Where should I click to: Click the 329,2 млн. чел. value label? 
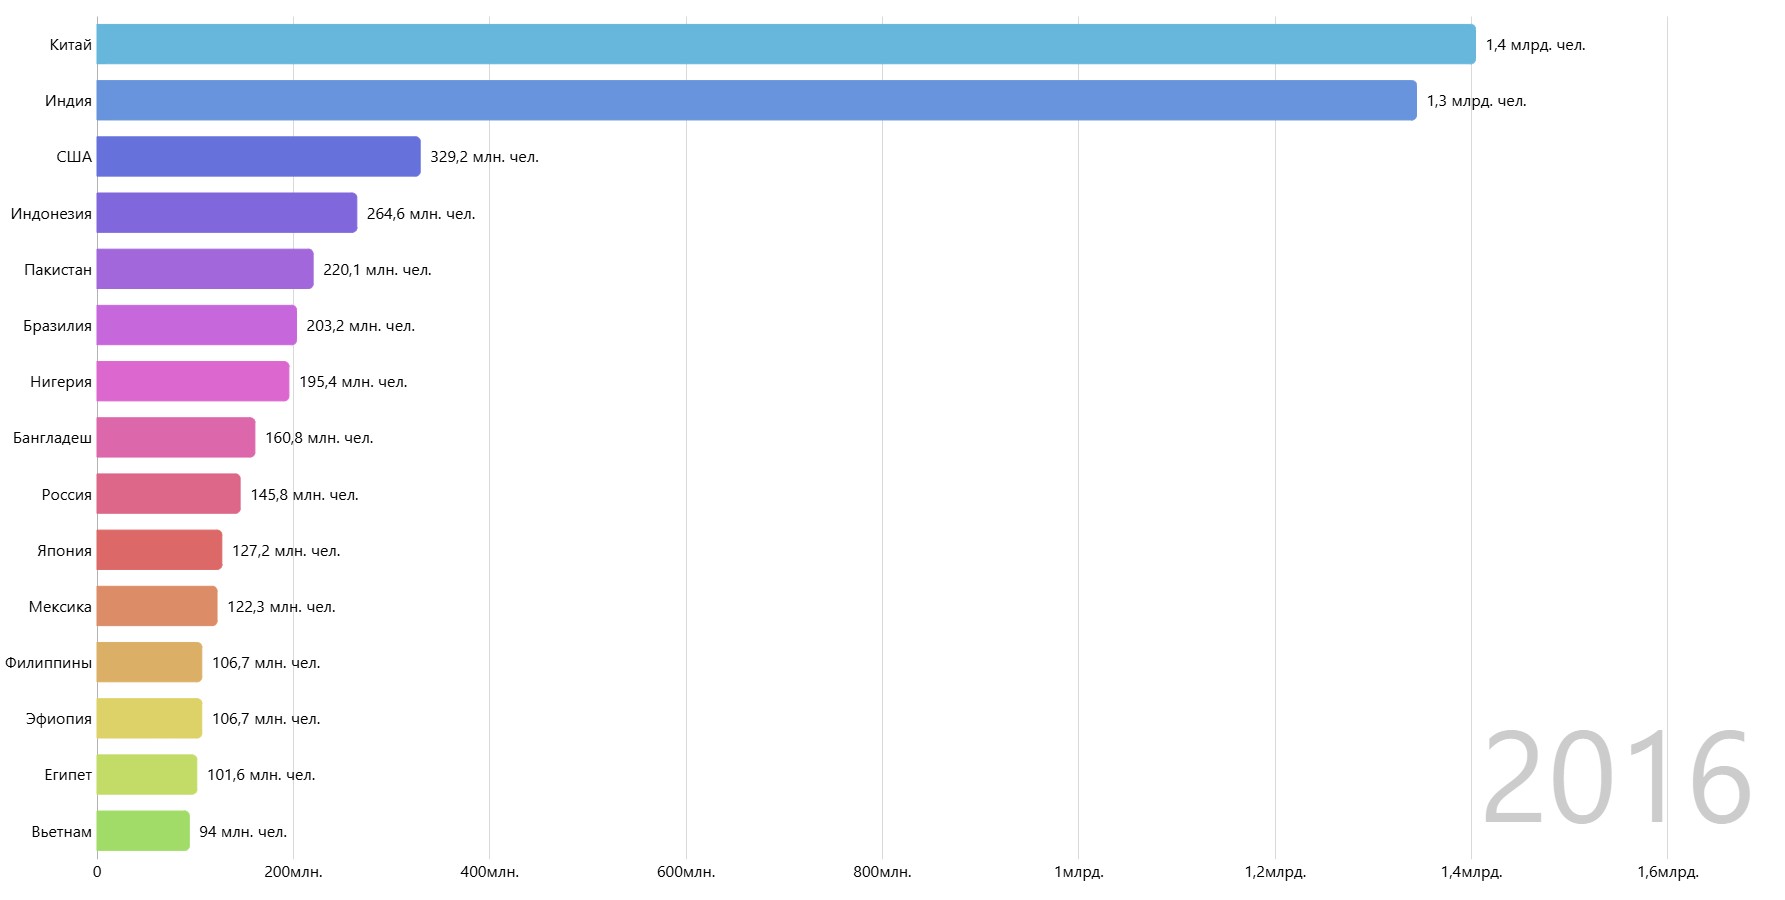484,157
